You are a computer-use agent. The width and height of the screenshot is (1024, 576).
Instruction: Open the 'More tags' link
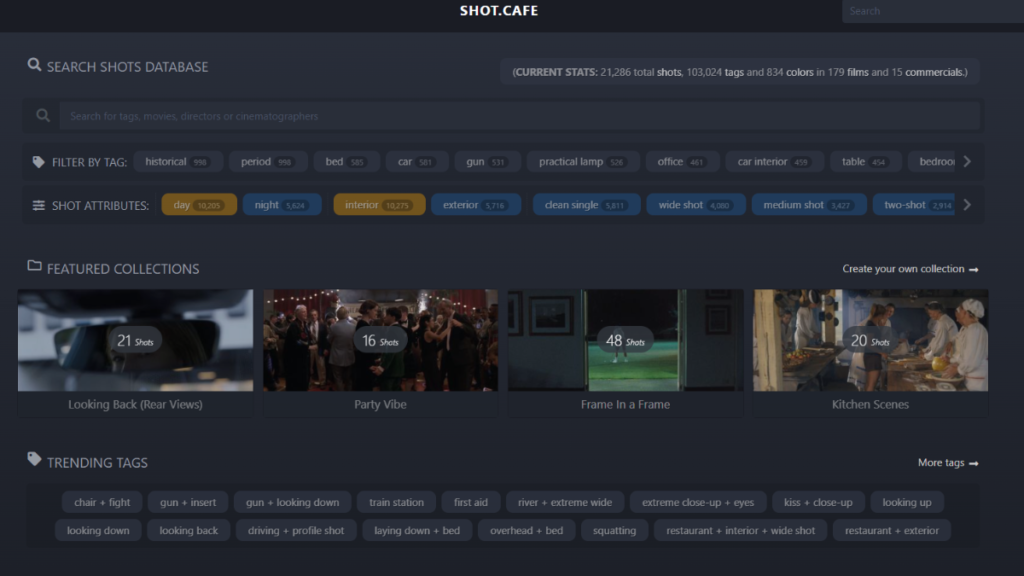947,463
